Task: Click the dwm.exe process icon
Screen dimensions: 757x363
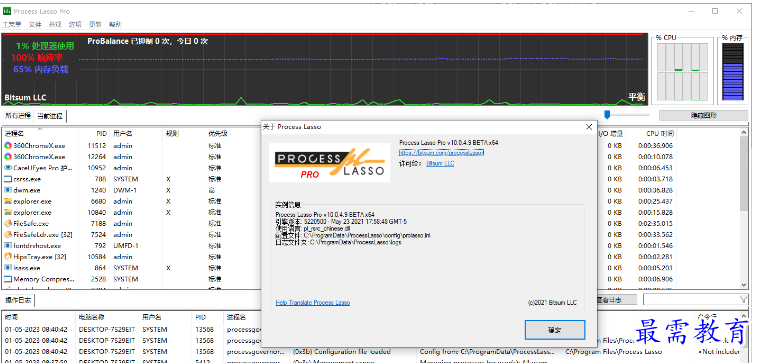Action: (8, 190)
